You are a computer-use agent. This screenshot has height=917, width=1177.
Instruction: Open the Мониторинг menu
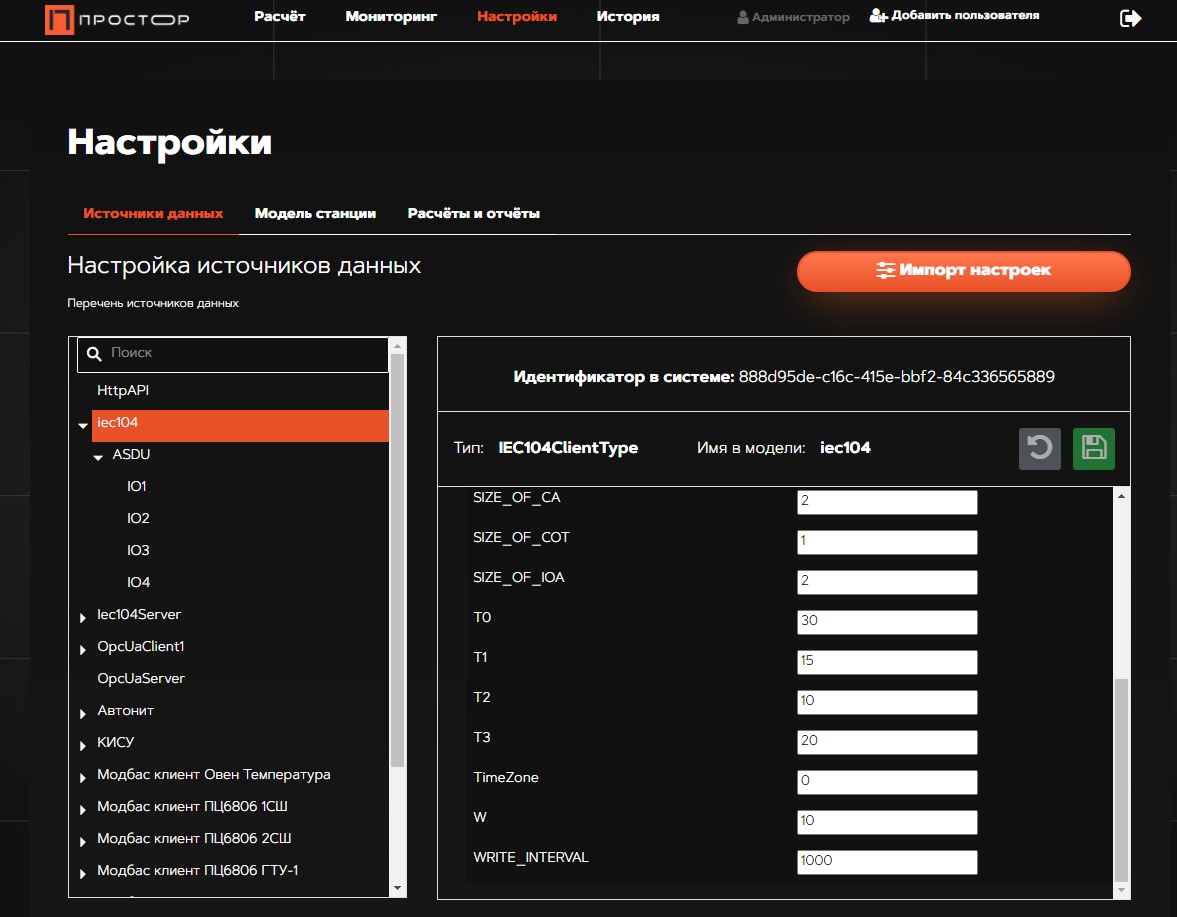tap(391, 17)
